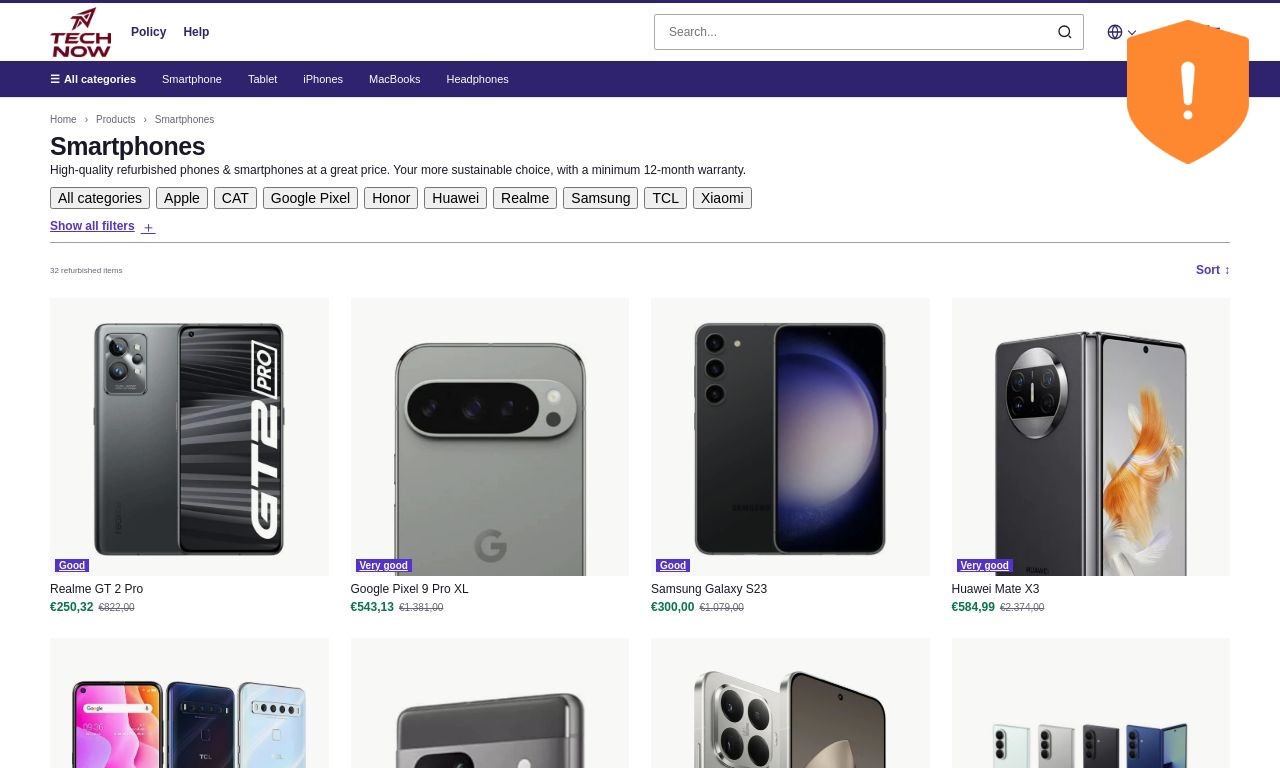
Task: Open the Smartphone nav menu item
Action: tap(192, 79)
